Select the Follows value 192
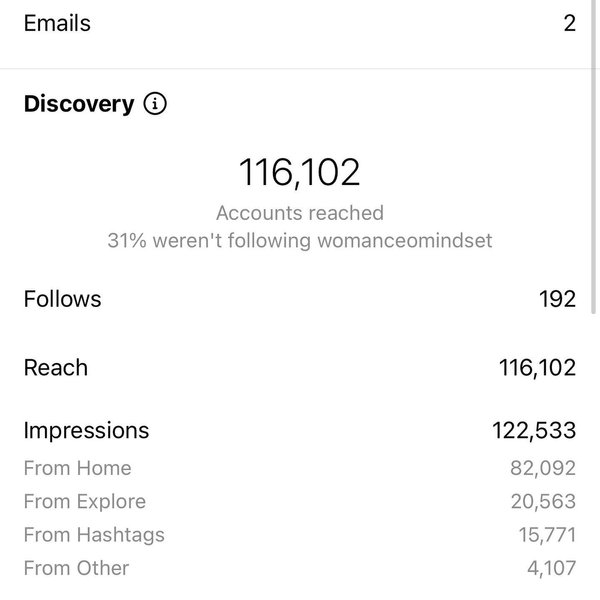The image size is (600, 600). pos(555,299)
